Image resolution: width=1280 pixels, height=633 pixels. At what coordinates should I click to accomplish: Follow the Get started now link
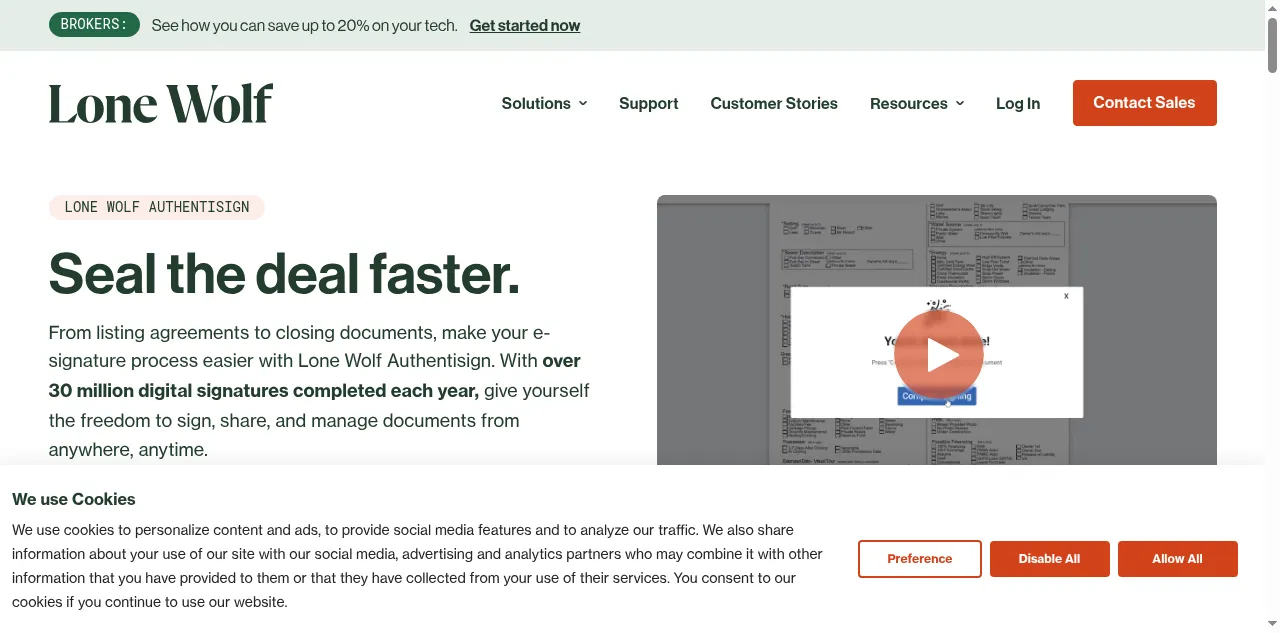(525, 25)
